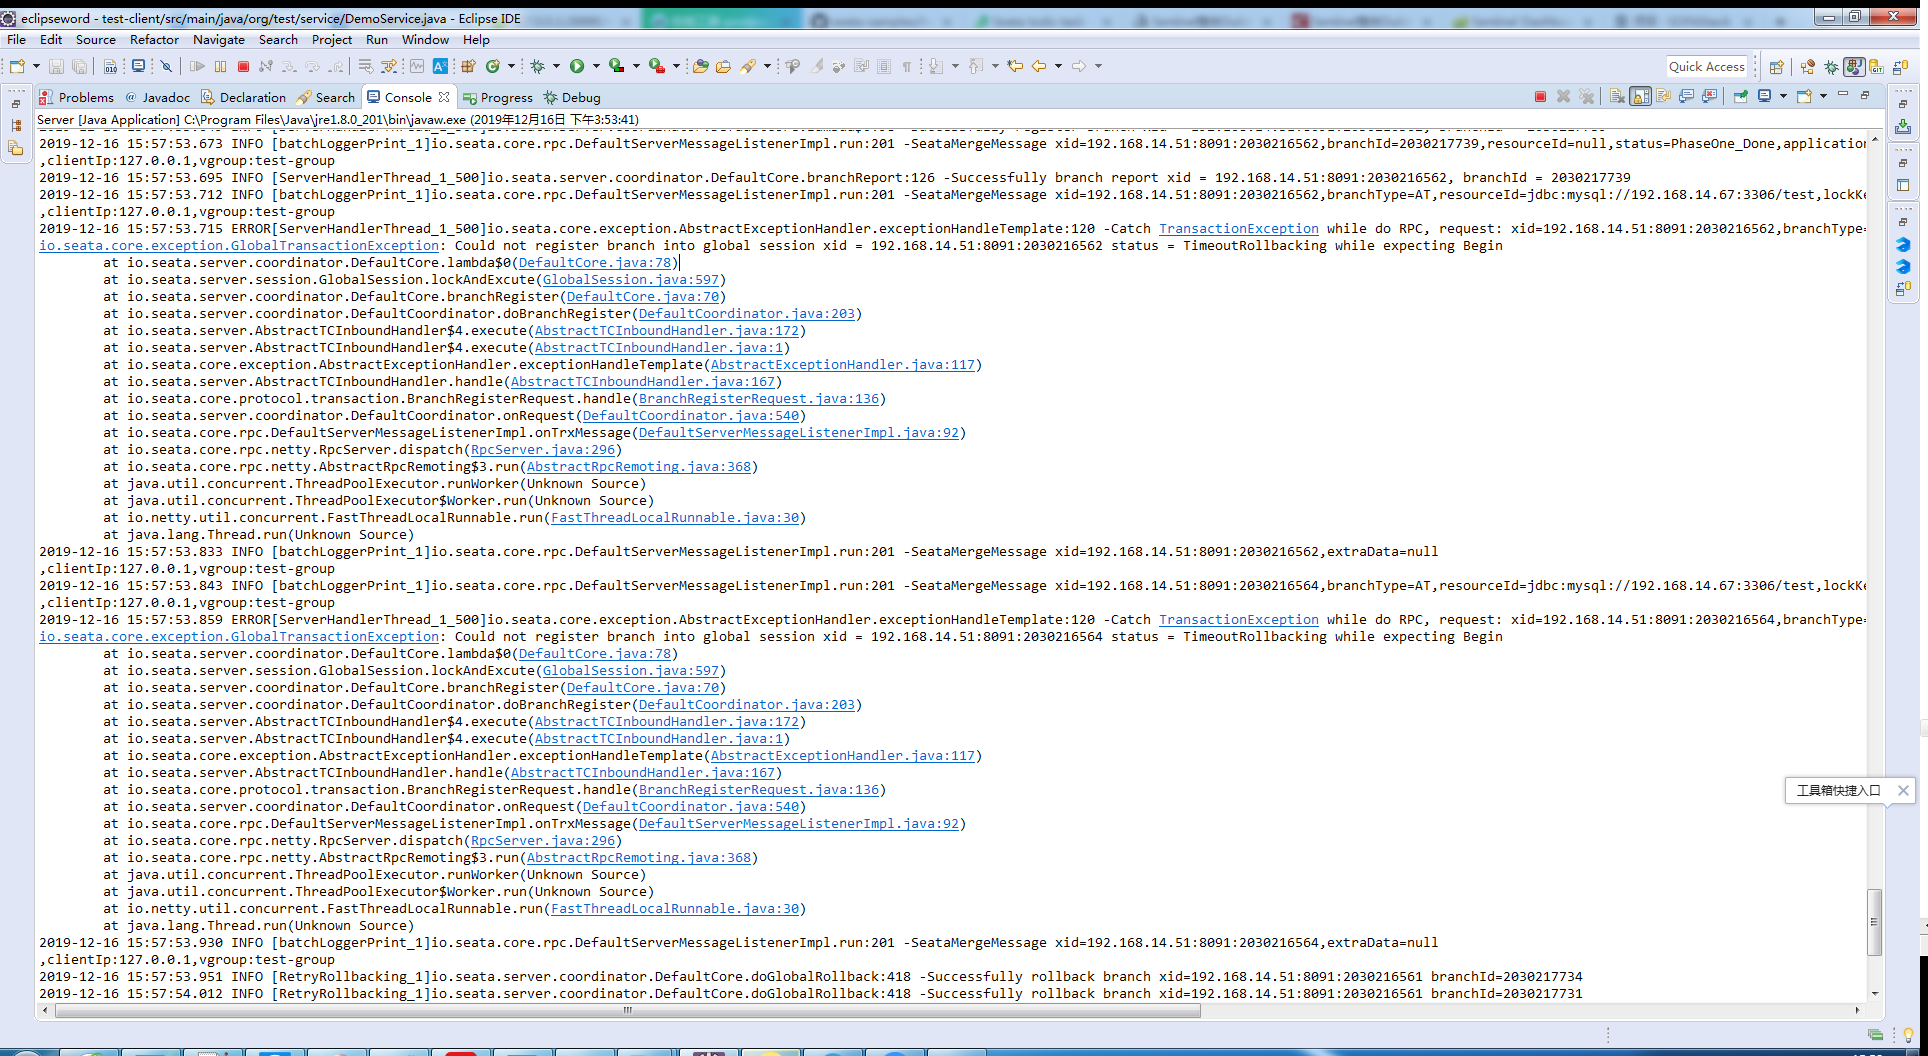Switch to the Declaration tab
The width and height of the screenshot is (1928, 1056).
point(243,97)
